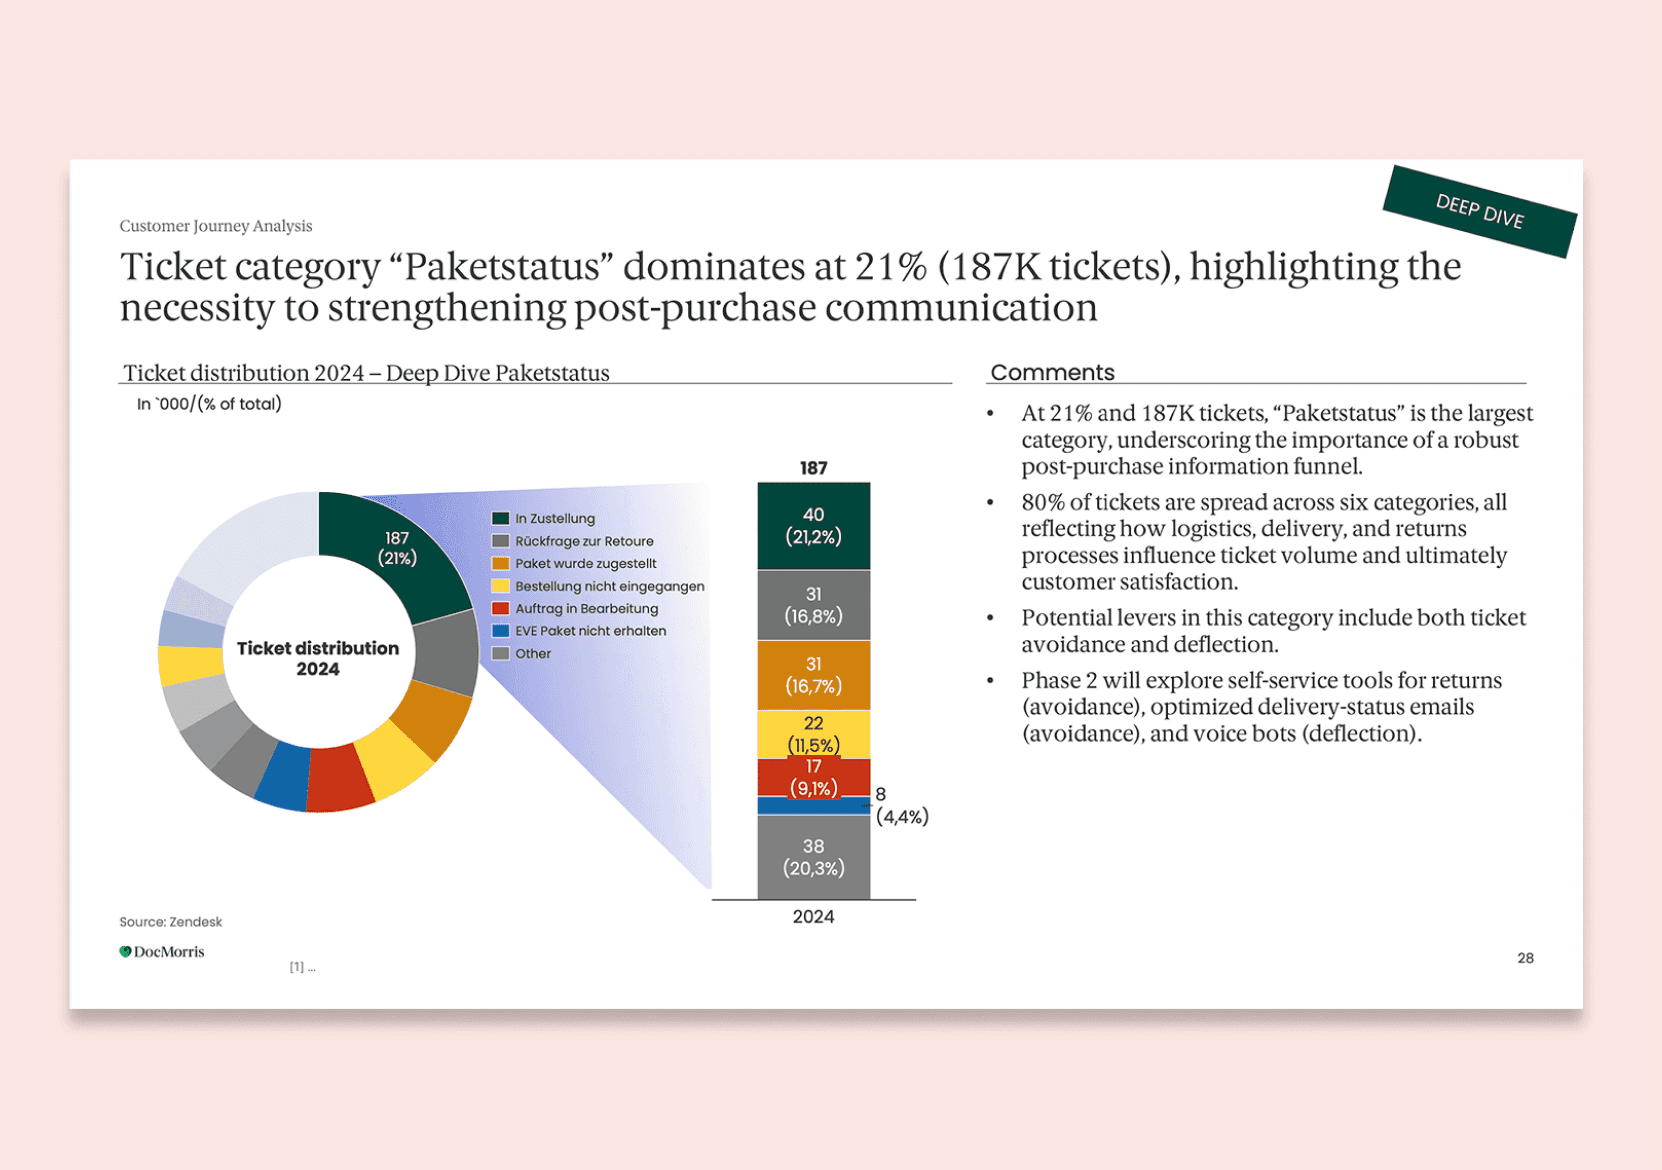The image size is (1662, 1170).
Task: Click the 'In `000/(% of total)' unit note
Action: (209, 404)
